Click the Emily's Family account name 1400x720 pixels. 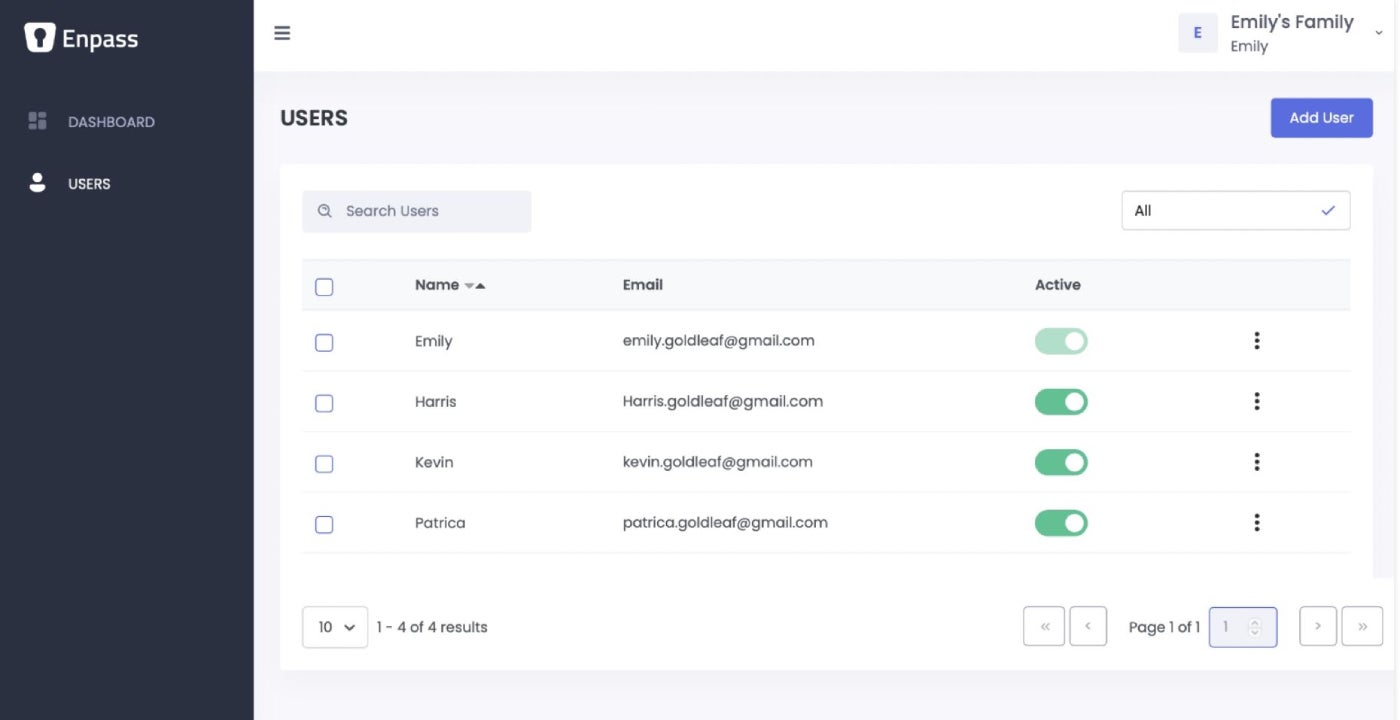click(x=1292, y=22)
